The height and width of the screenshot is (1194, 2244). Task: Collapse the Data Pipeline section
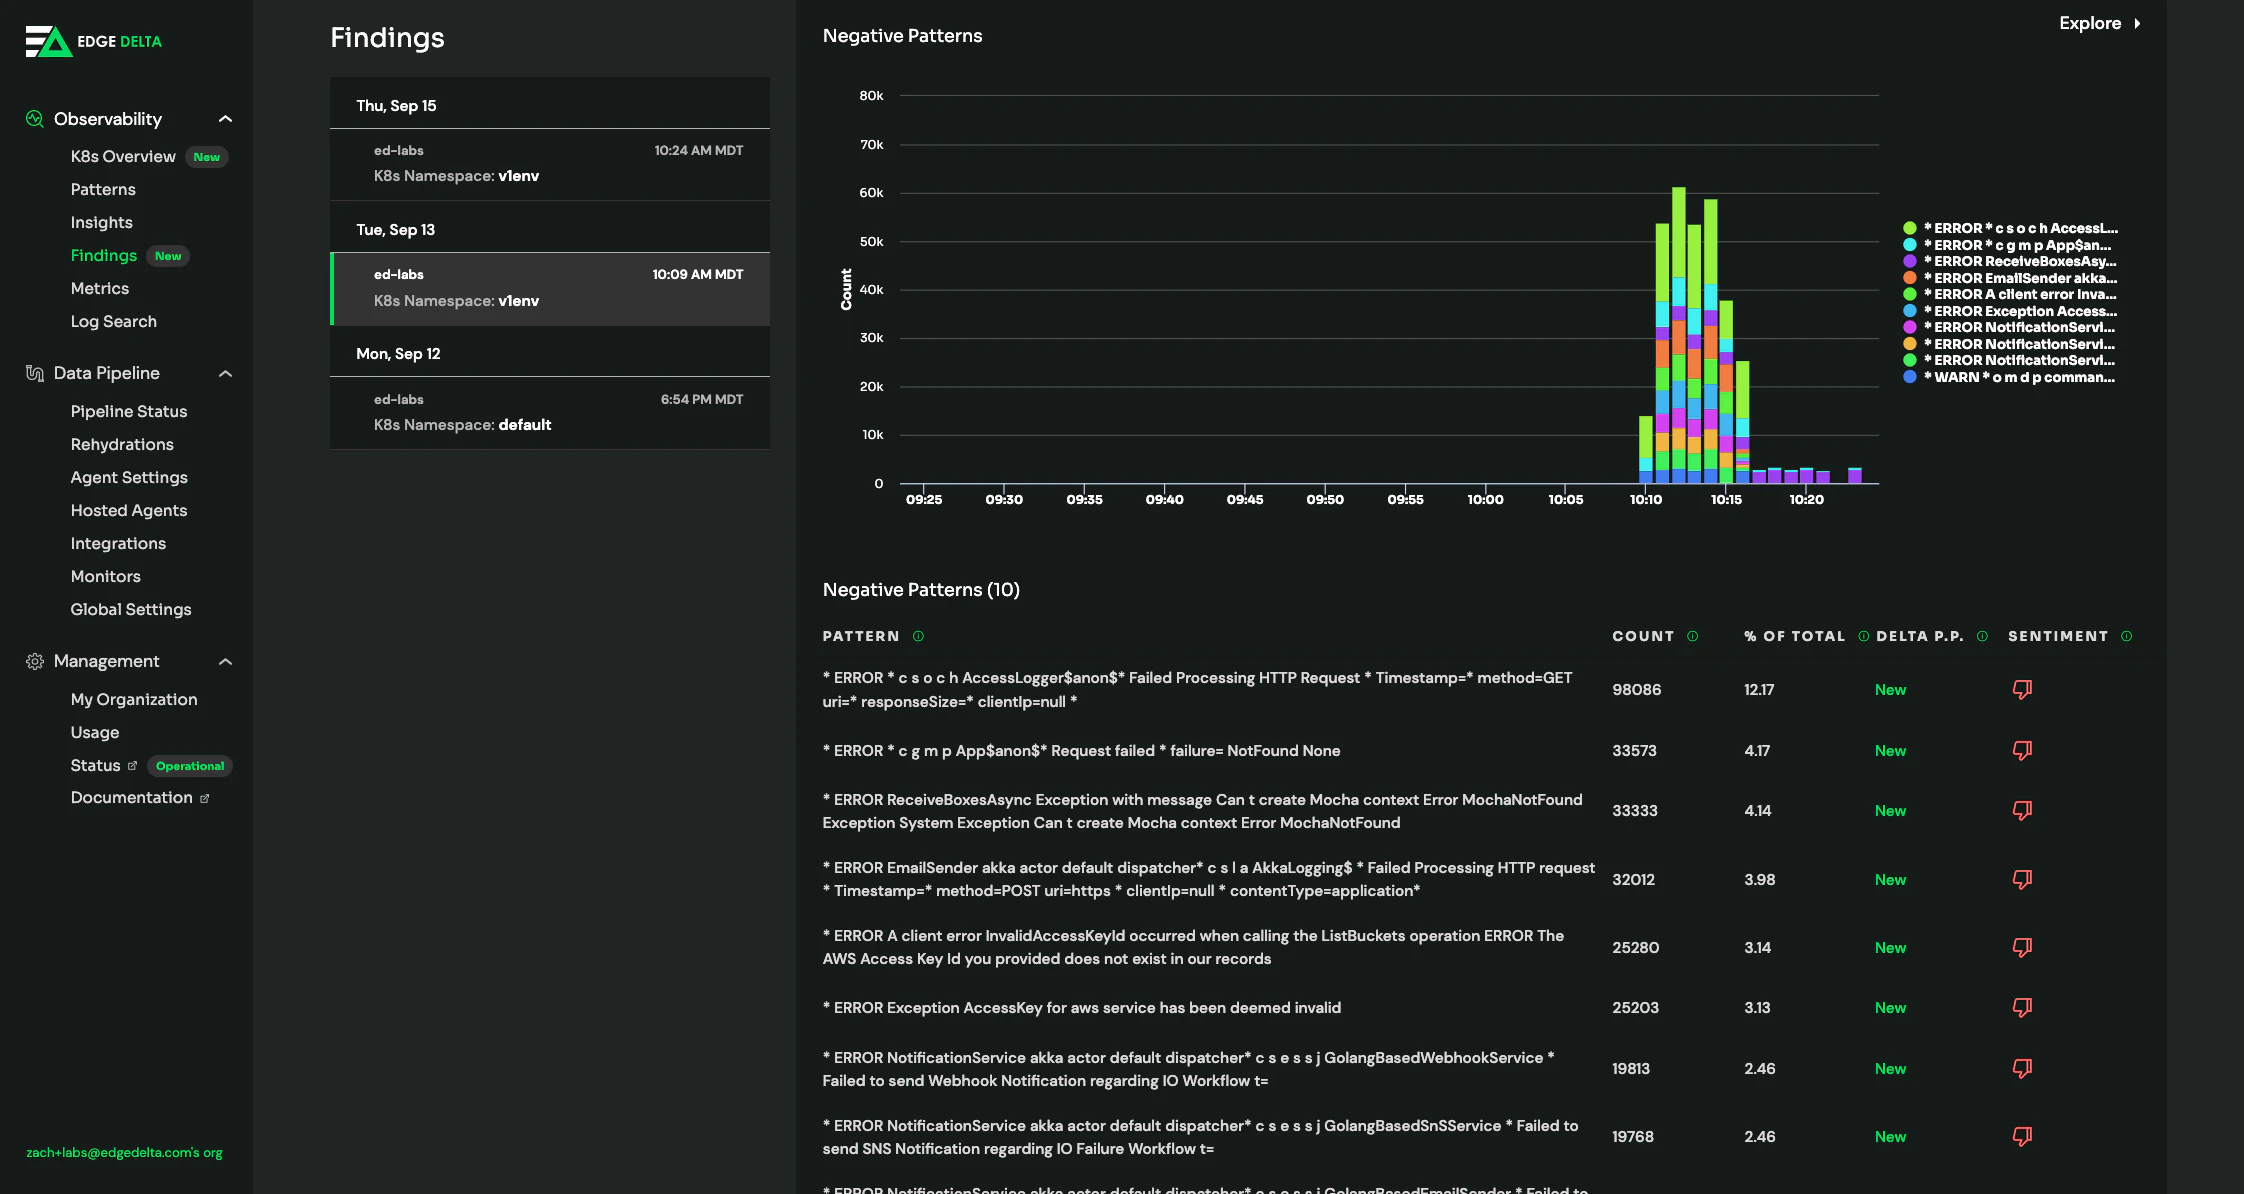[226, 372]
